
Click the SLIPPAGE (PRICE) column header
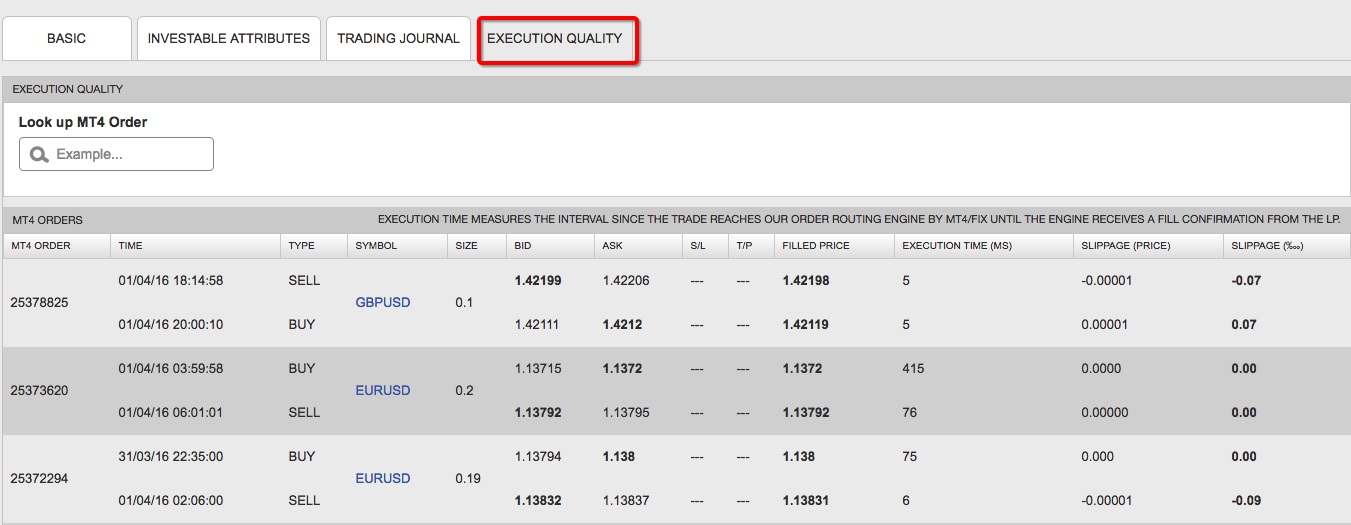coord(1148,246)
